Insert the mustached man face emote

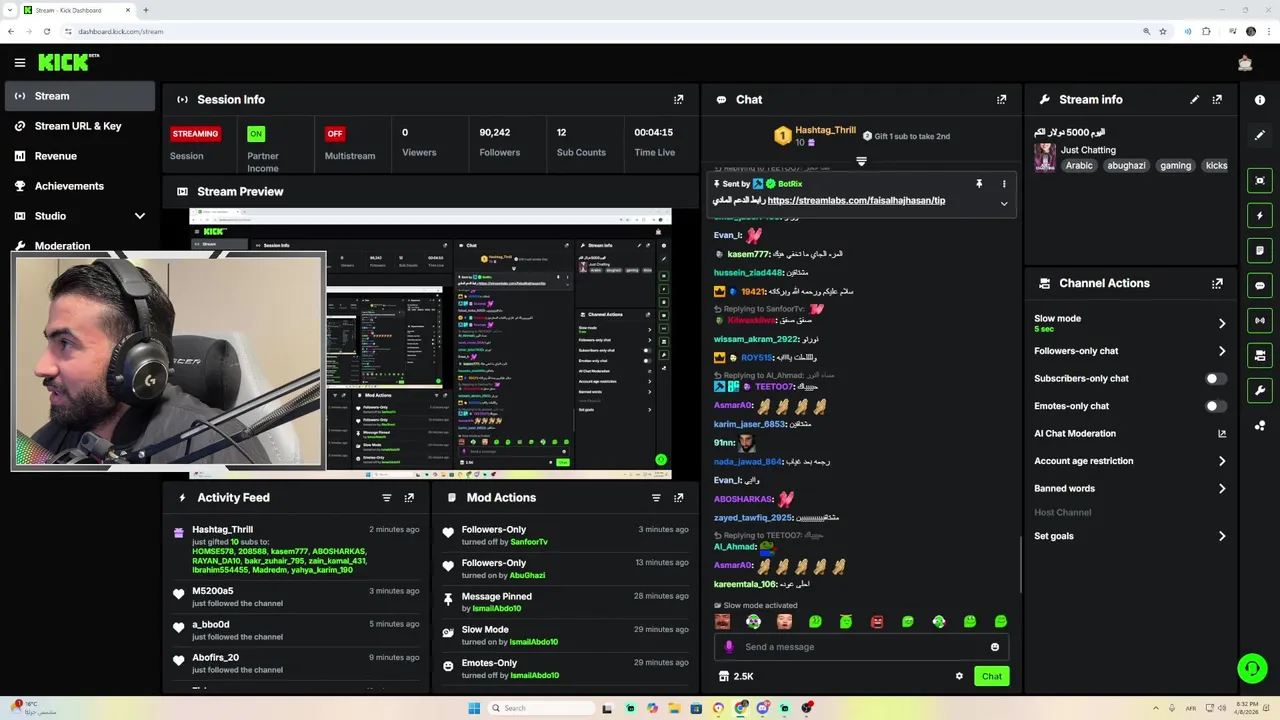722,622
